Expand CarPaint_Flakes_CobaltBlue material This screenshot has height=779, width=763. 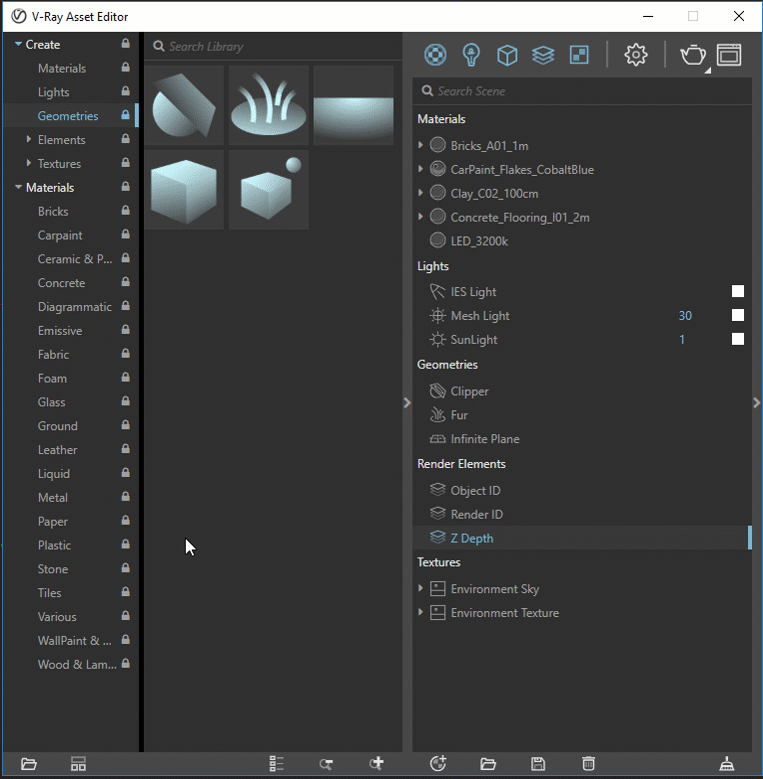coord(421,169)
